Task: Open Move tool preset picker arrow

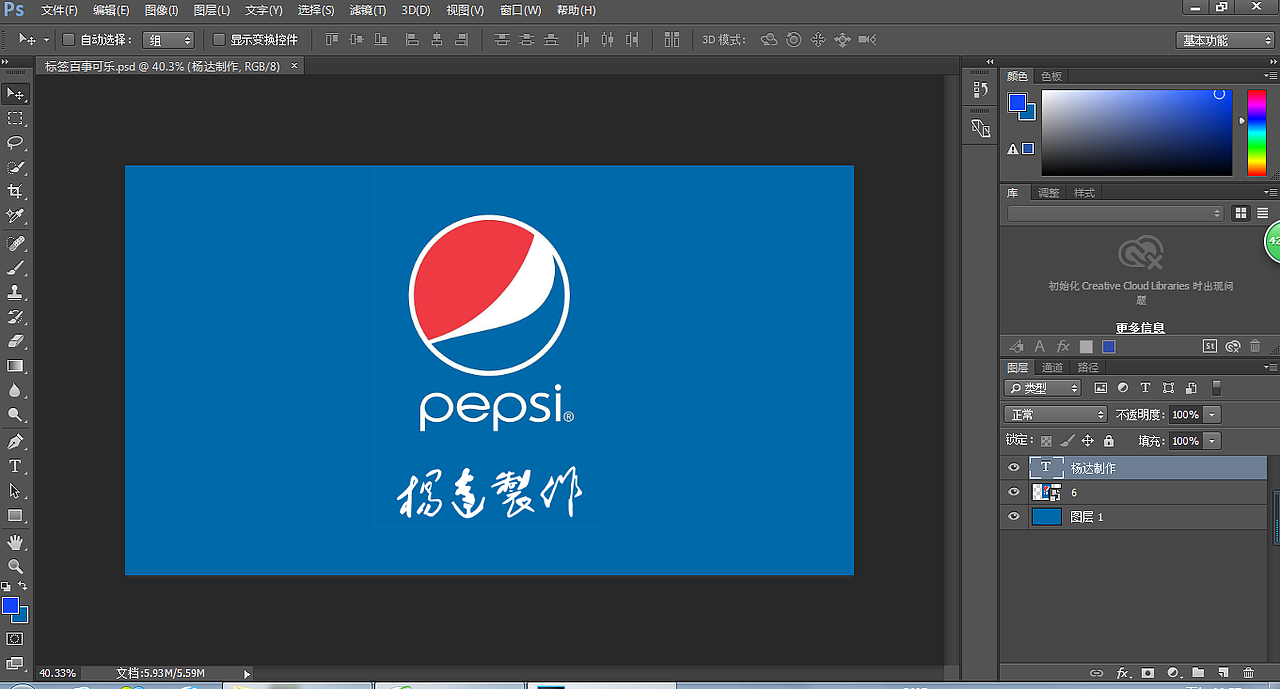Action: click(x=46, y=40)
